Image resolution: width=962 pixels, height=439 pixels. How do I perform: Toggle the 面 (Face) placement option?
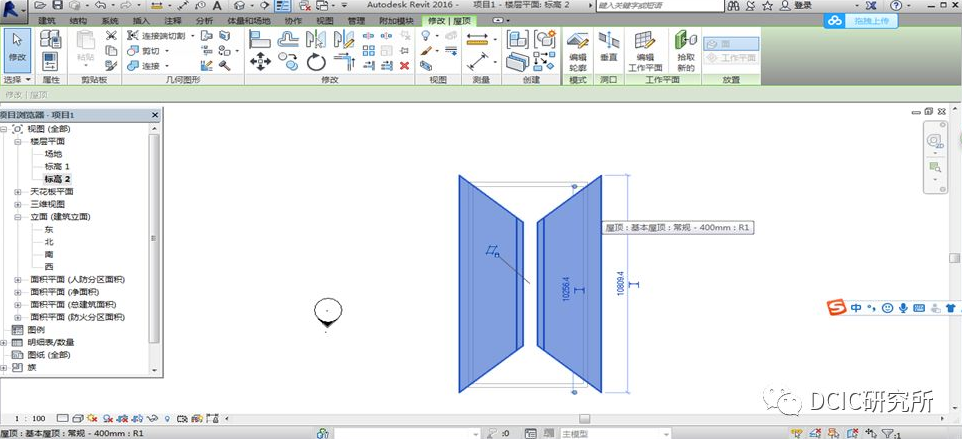731,44
